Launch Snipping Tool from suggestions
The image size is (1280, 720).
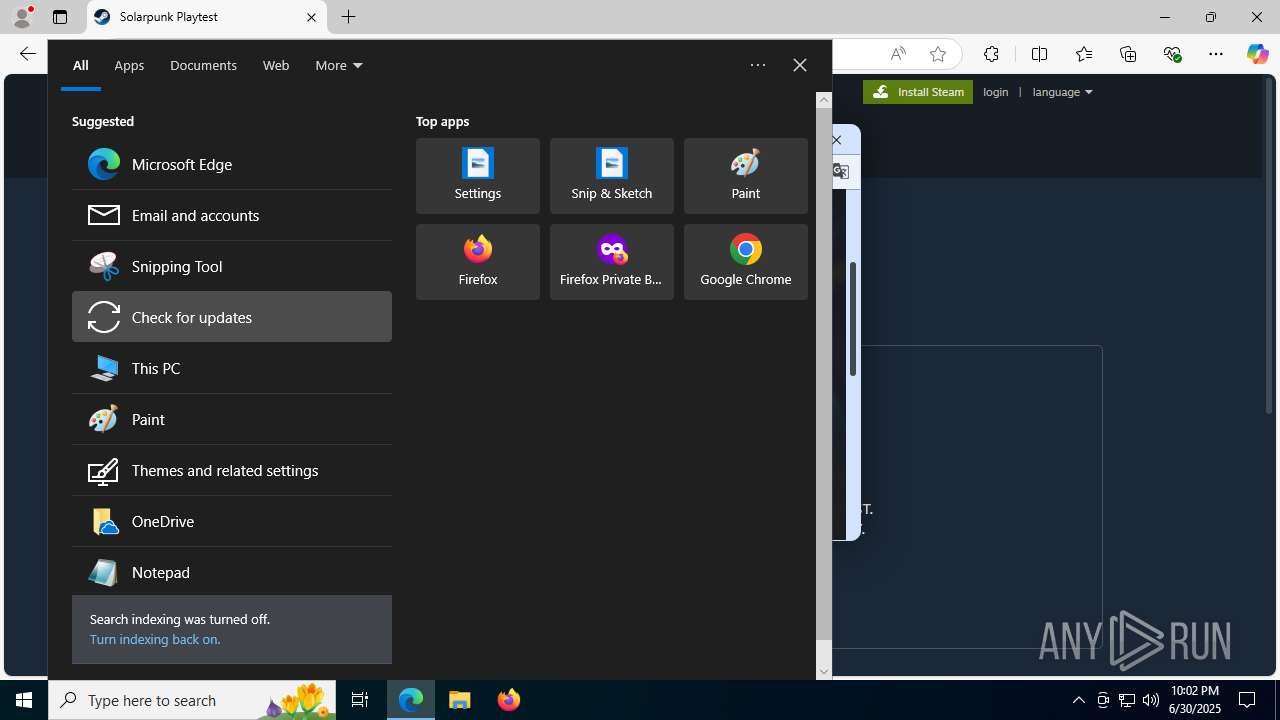pos(231,266)
